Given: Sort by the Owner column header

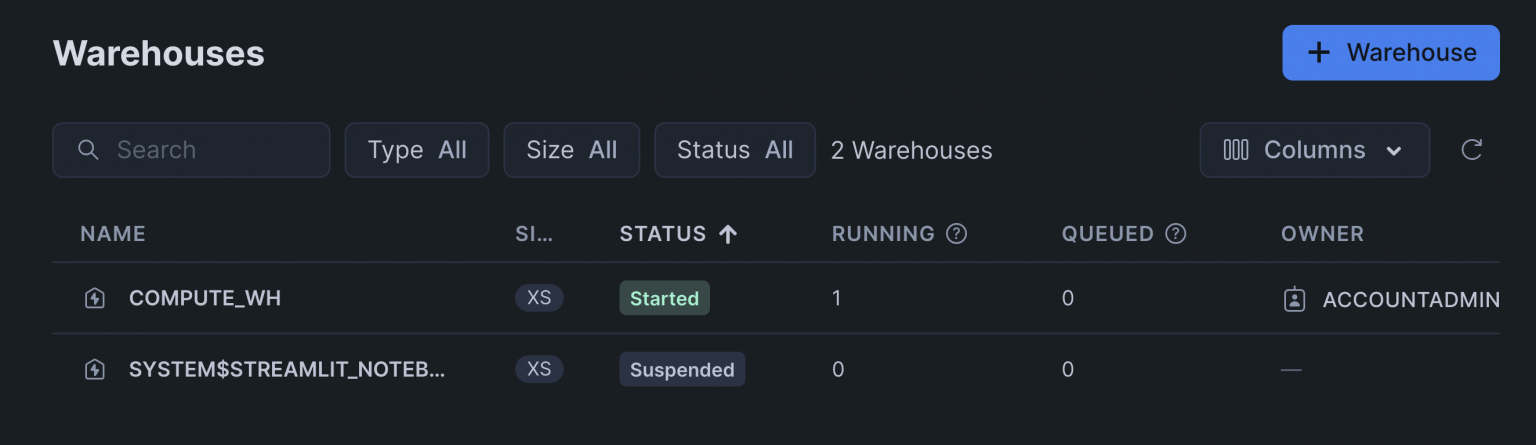Looking at the screenshot, I should pyautogui.click(x=1322, y=234).
